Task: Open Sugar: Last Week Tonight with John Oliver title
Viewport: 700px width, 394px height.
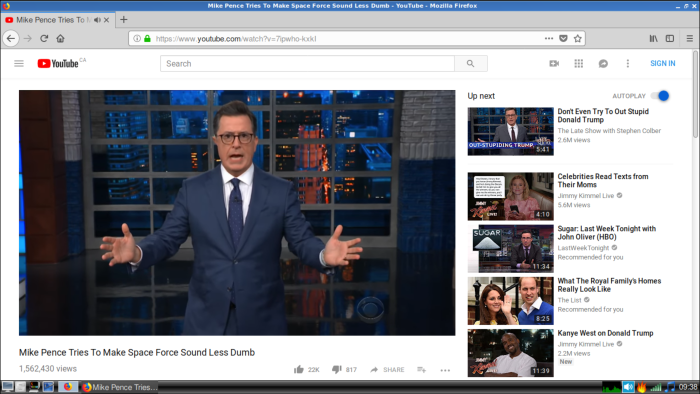Action: point(606,233)
